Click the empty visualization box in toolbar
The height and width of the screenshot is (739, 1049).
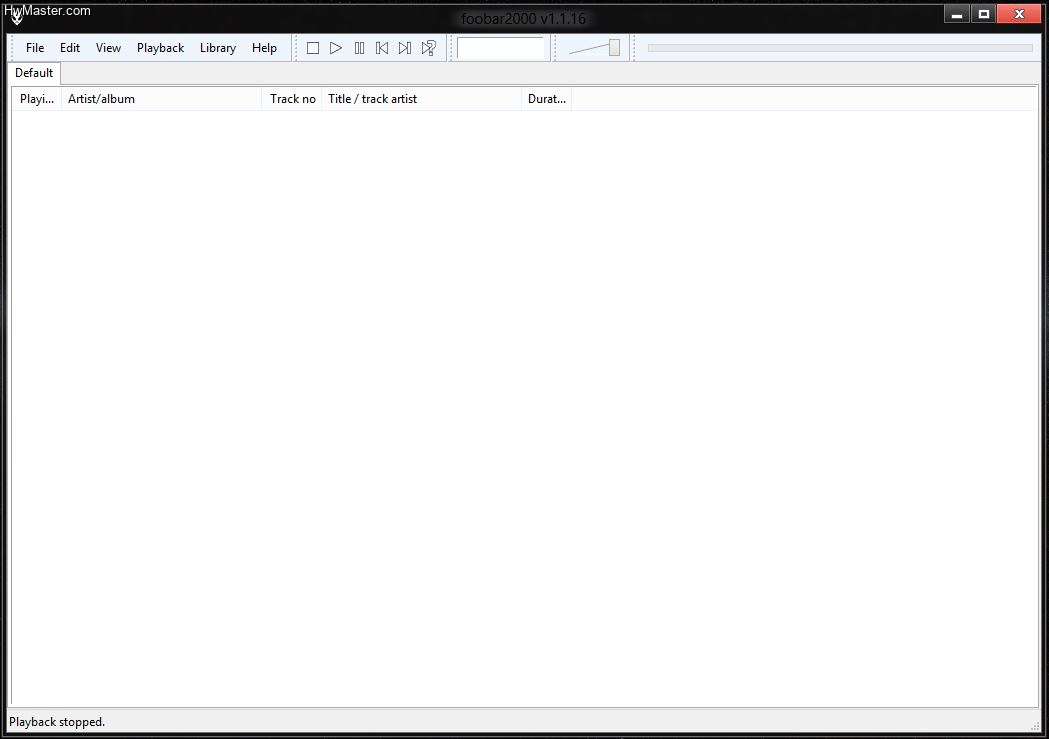tap(500, 48)
